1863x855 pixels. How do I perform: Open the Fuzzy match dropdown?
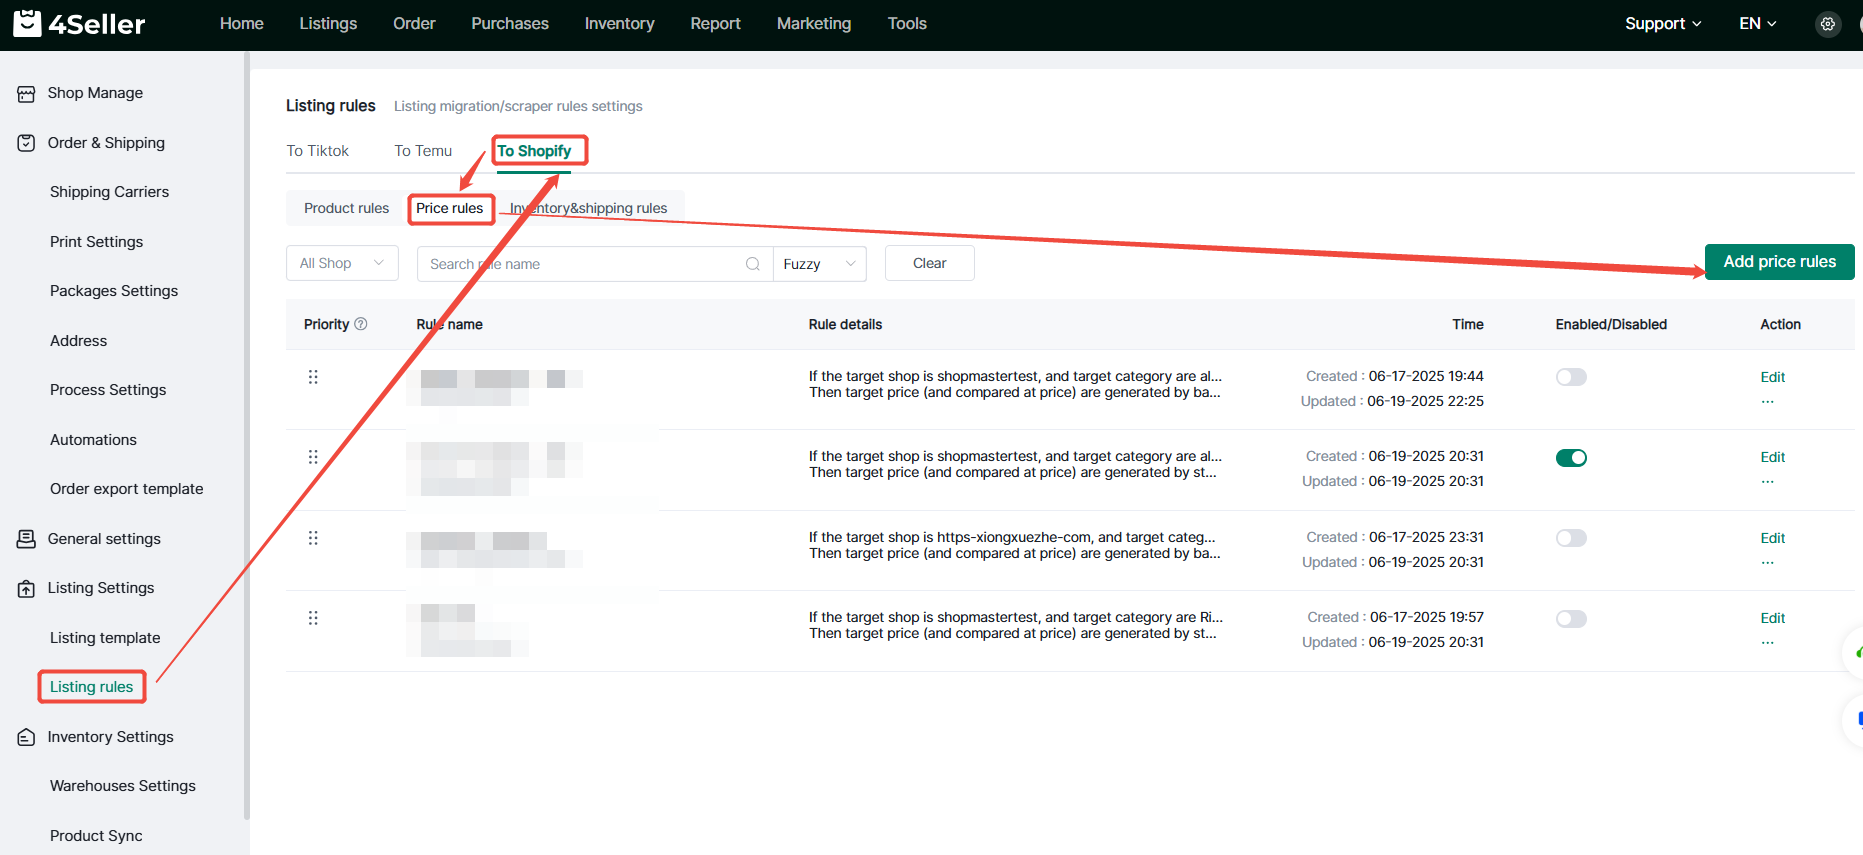pos(820,264)
